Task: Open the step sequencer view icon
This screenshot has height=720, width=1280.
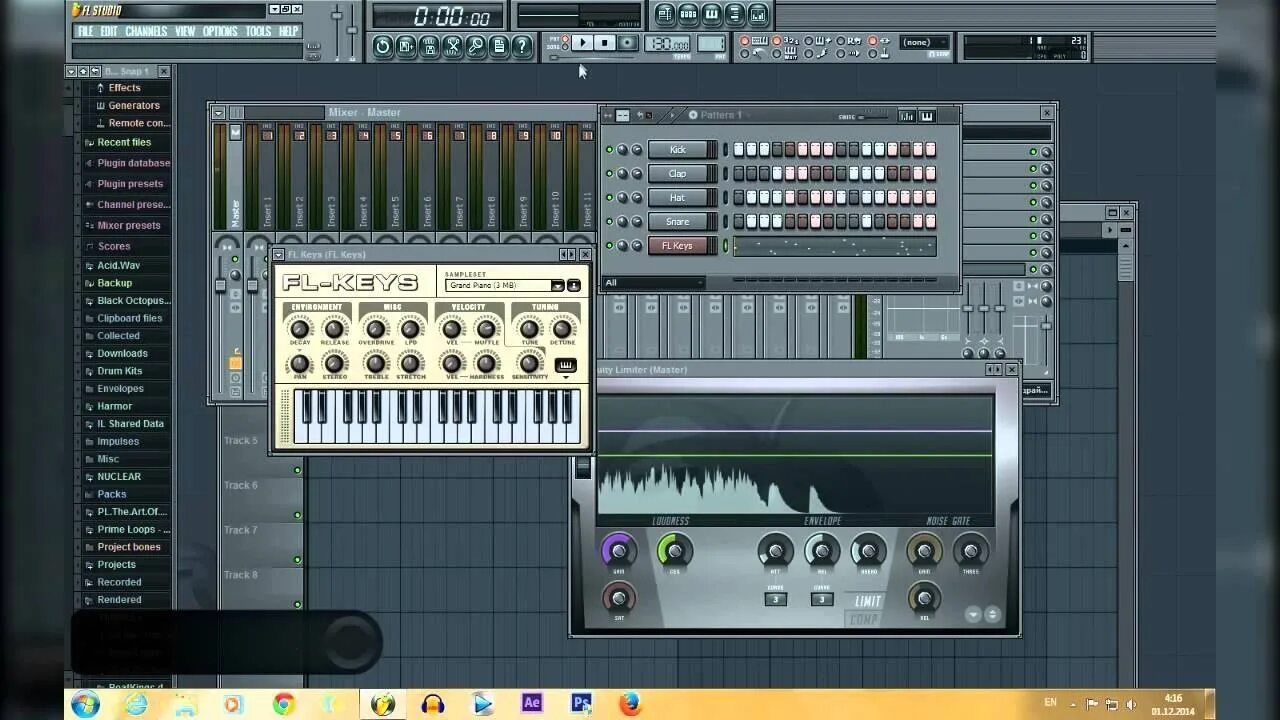Action: click(x=688, y=14)
